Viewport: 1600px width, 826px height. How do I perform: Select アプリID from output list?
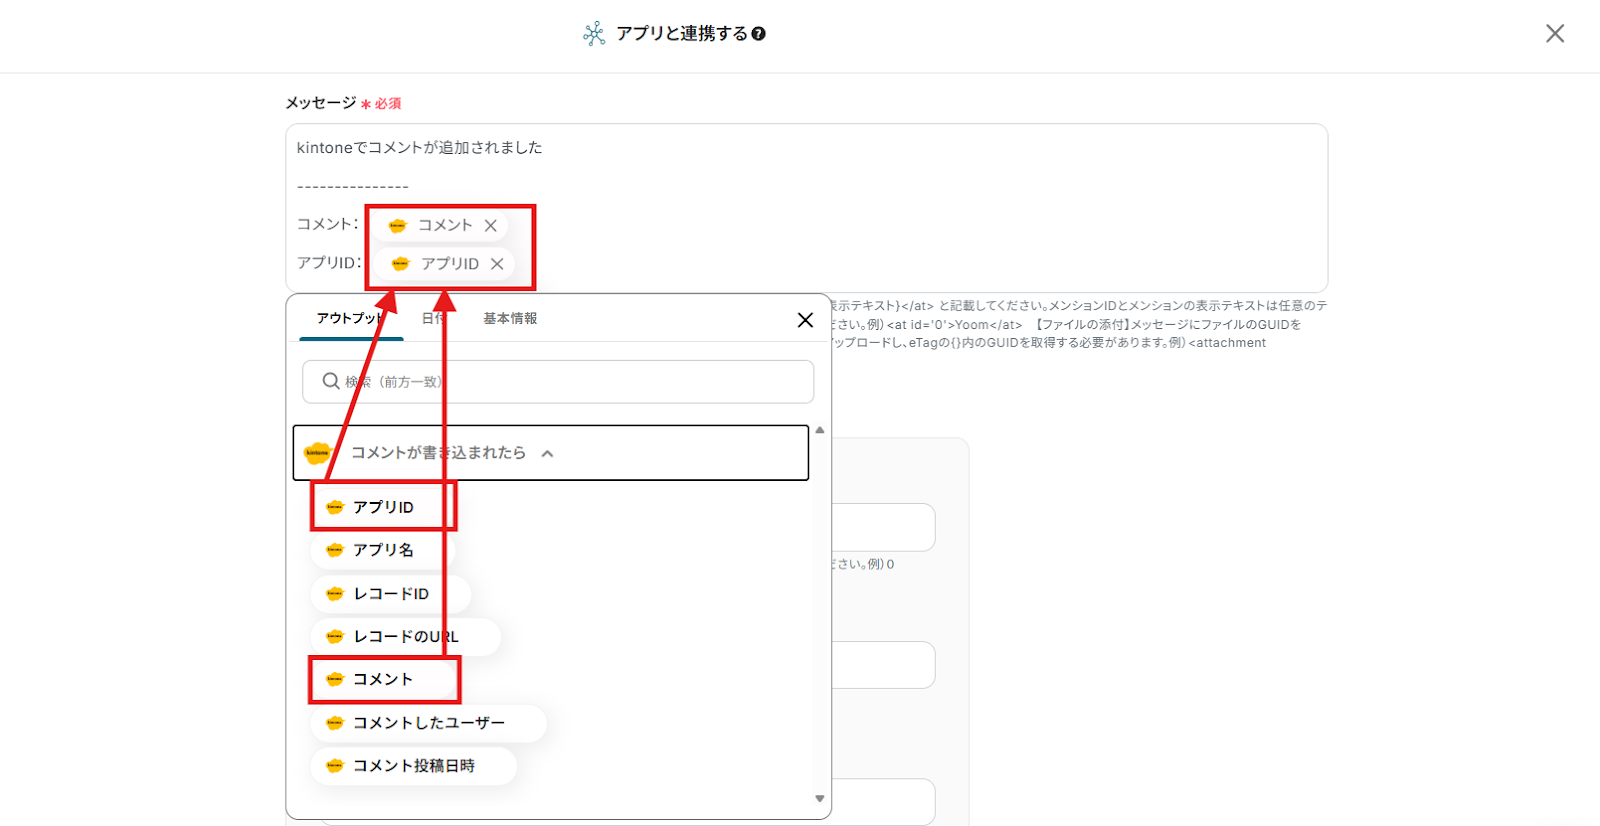[x=383, y=507]
